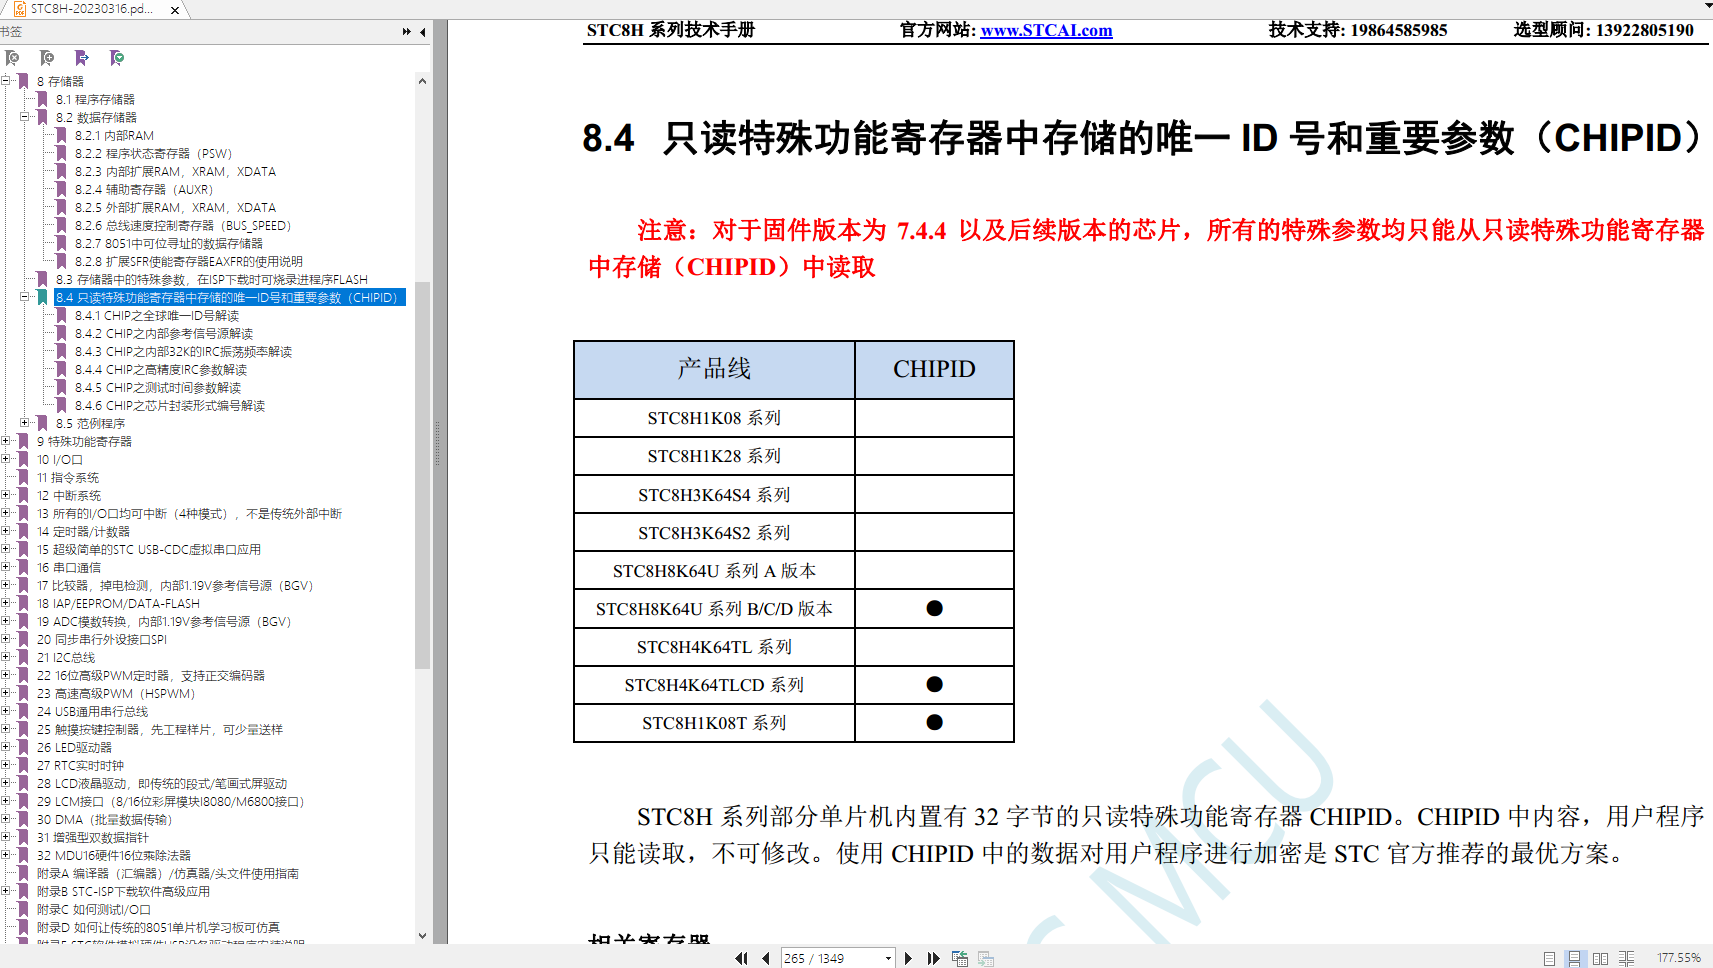Click the '书签' panel title
The image size is (1713, 968).
pyautogui.click(x=11, y=32)
